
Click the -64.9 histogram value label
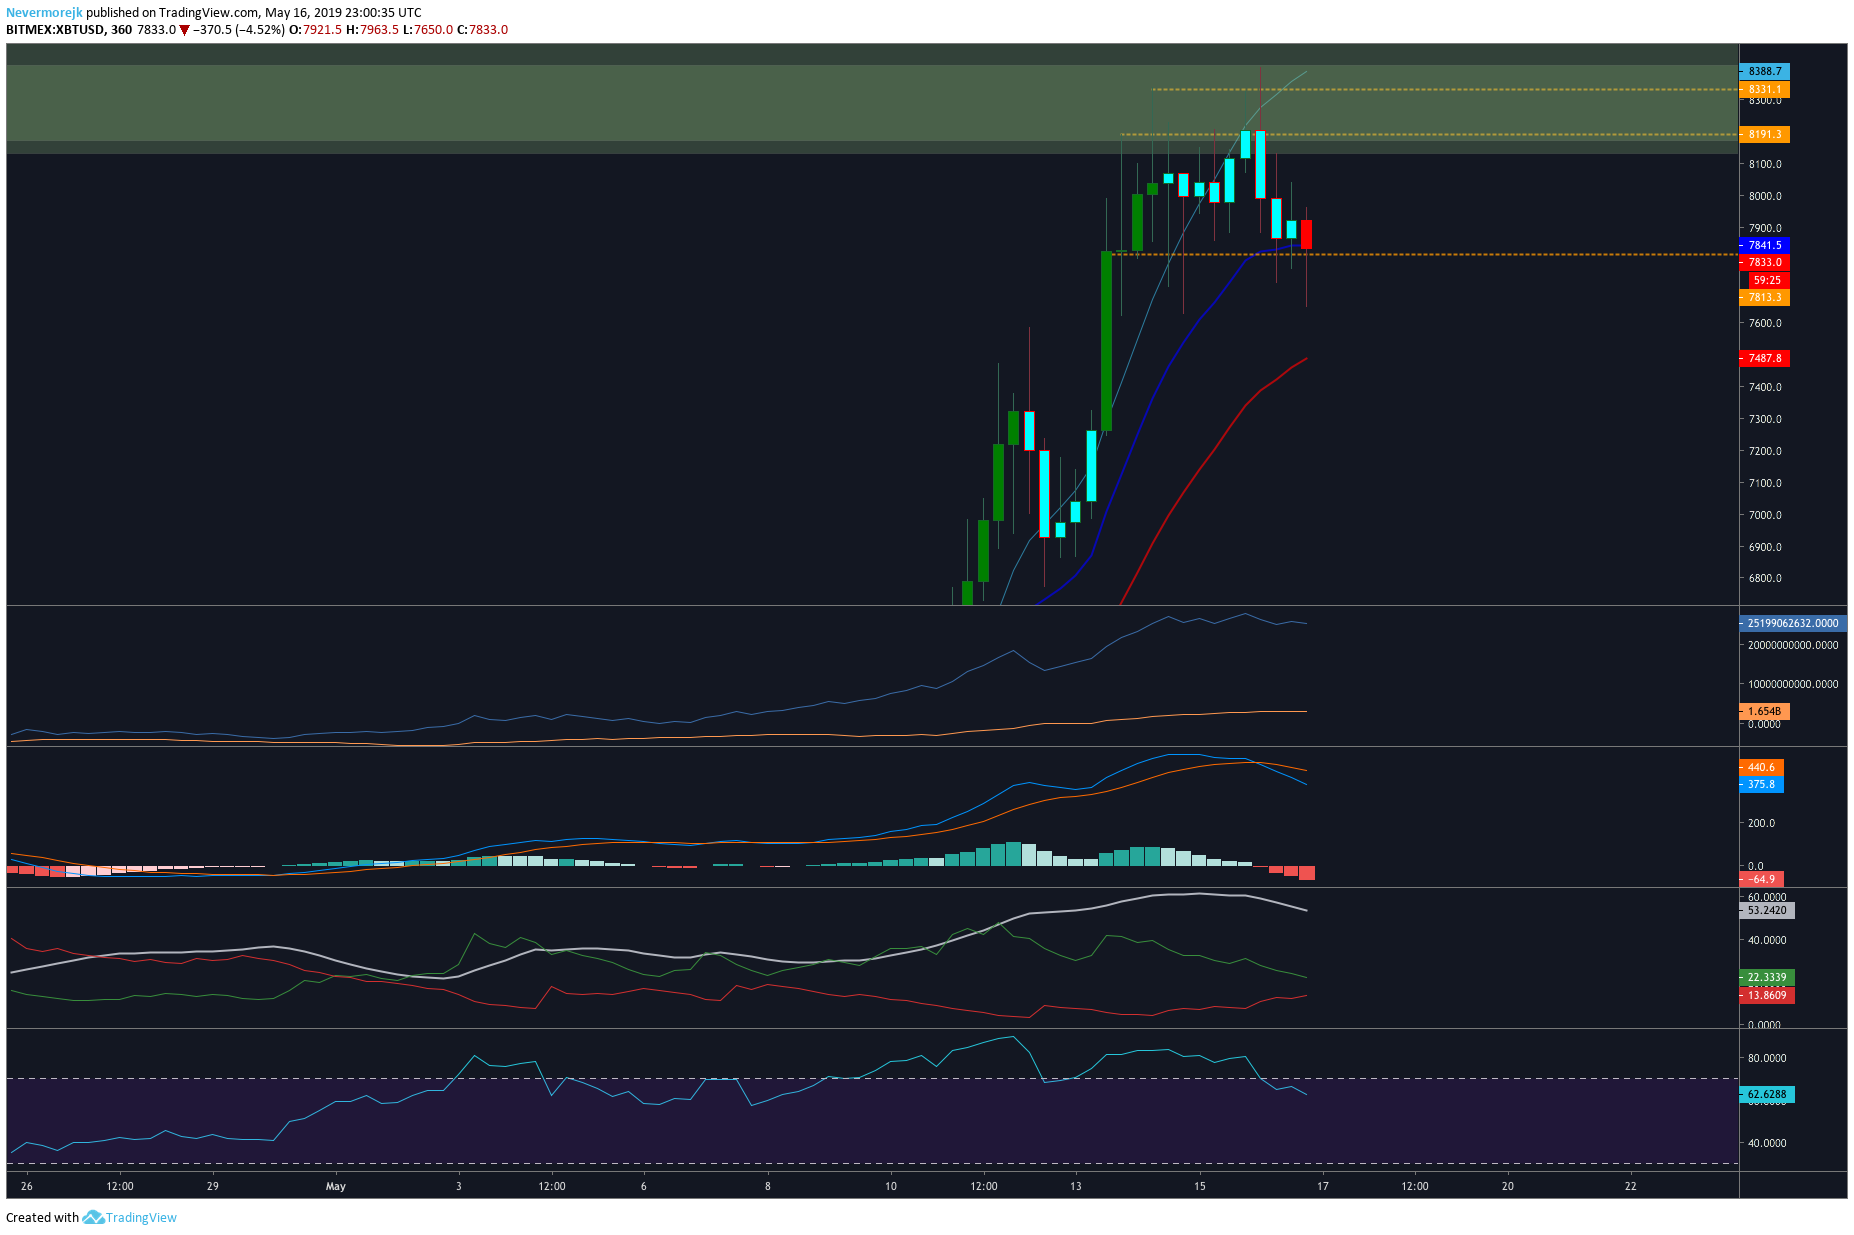1762,880
